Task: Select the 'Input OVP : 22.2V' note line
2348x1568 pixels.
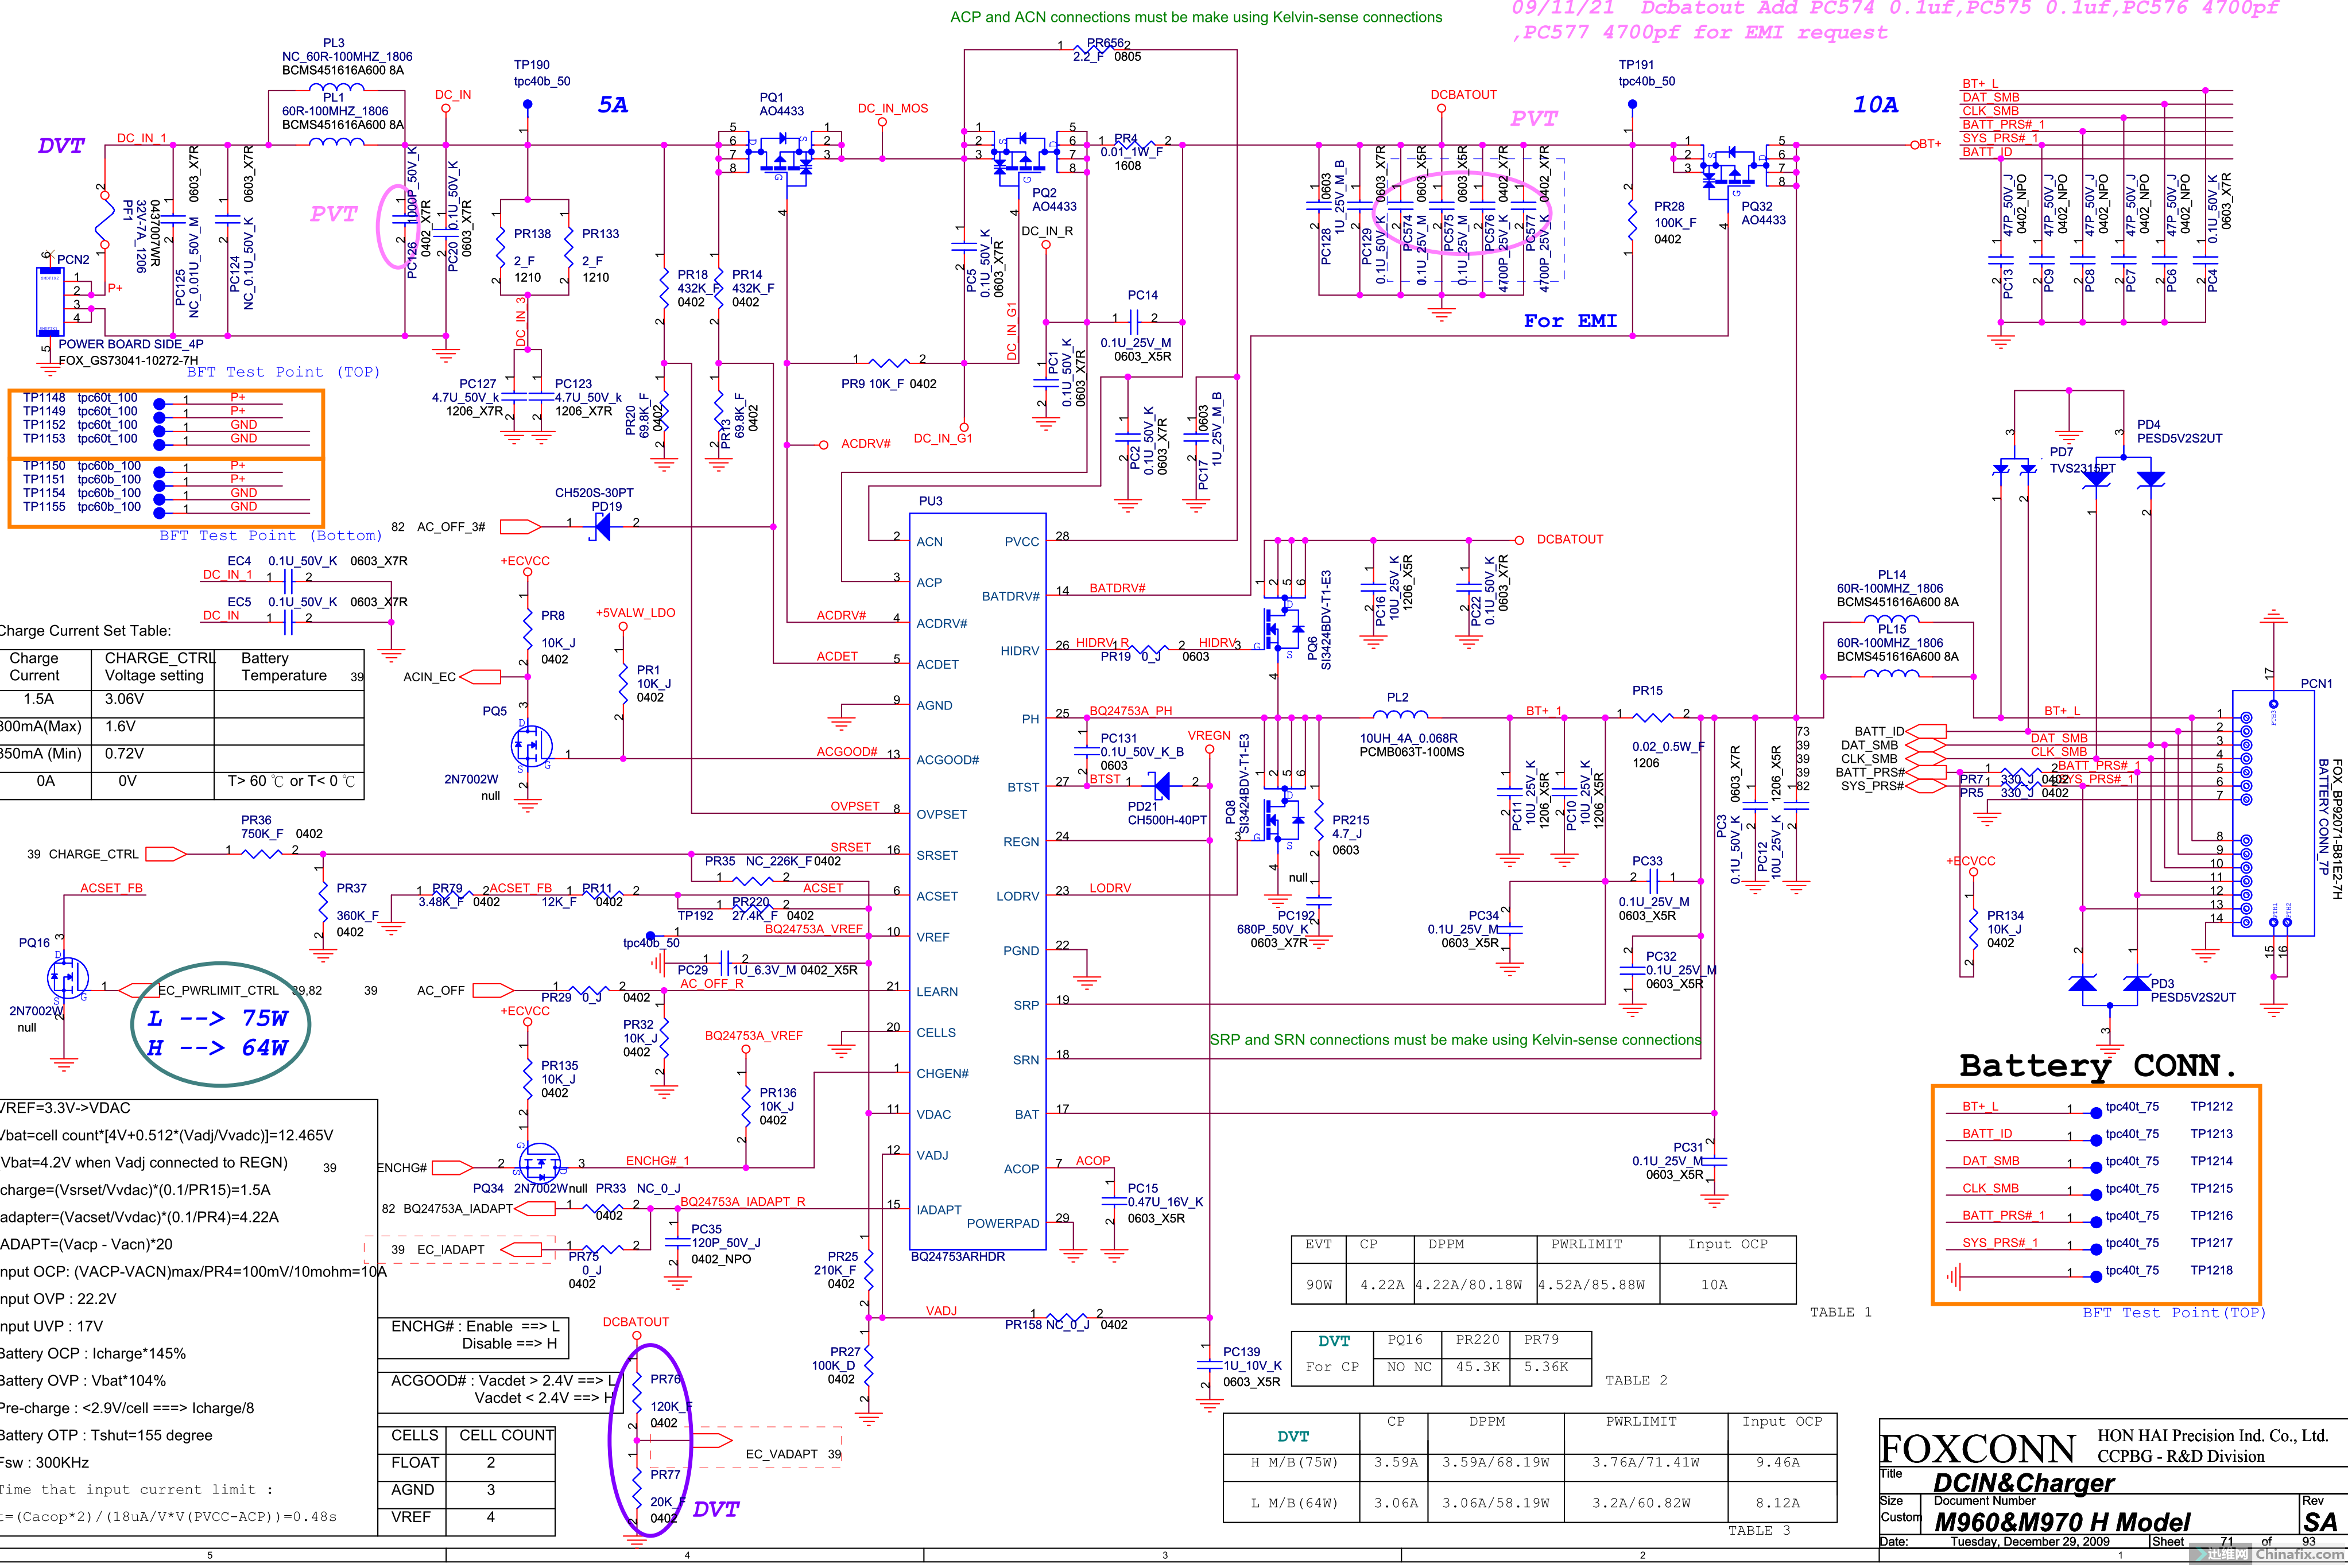Action: pyautogui.click(x=58, y=1298)
